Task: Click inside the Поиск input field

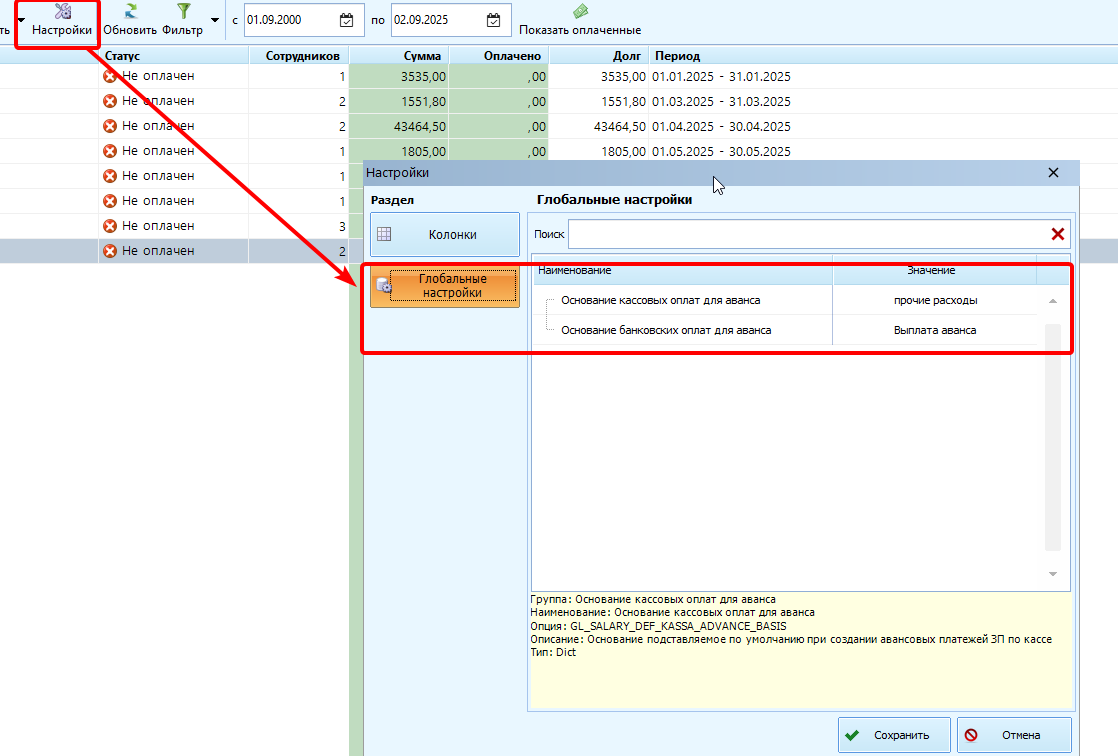Action: point(808,234)
